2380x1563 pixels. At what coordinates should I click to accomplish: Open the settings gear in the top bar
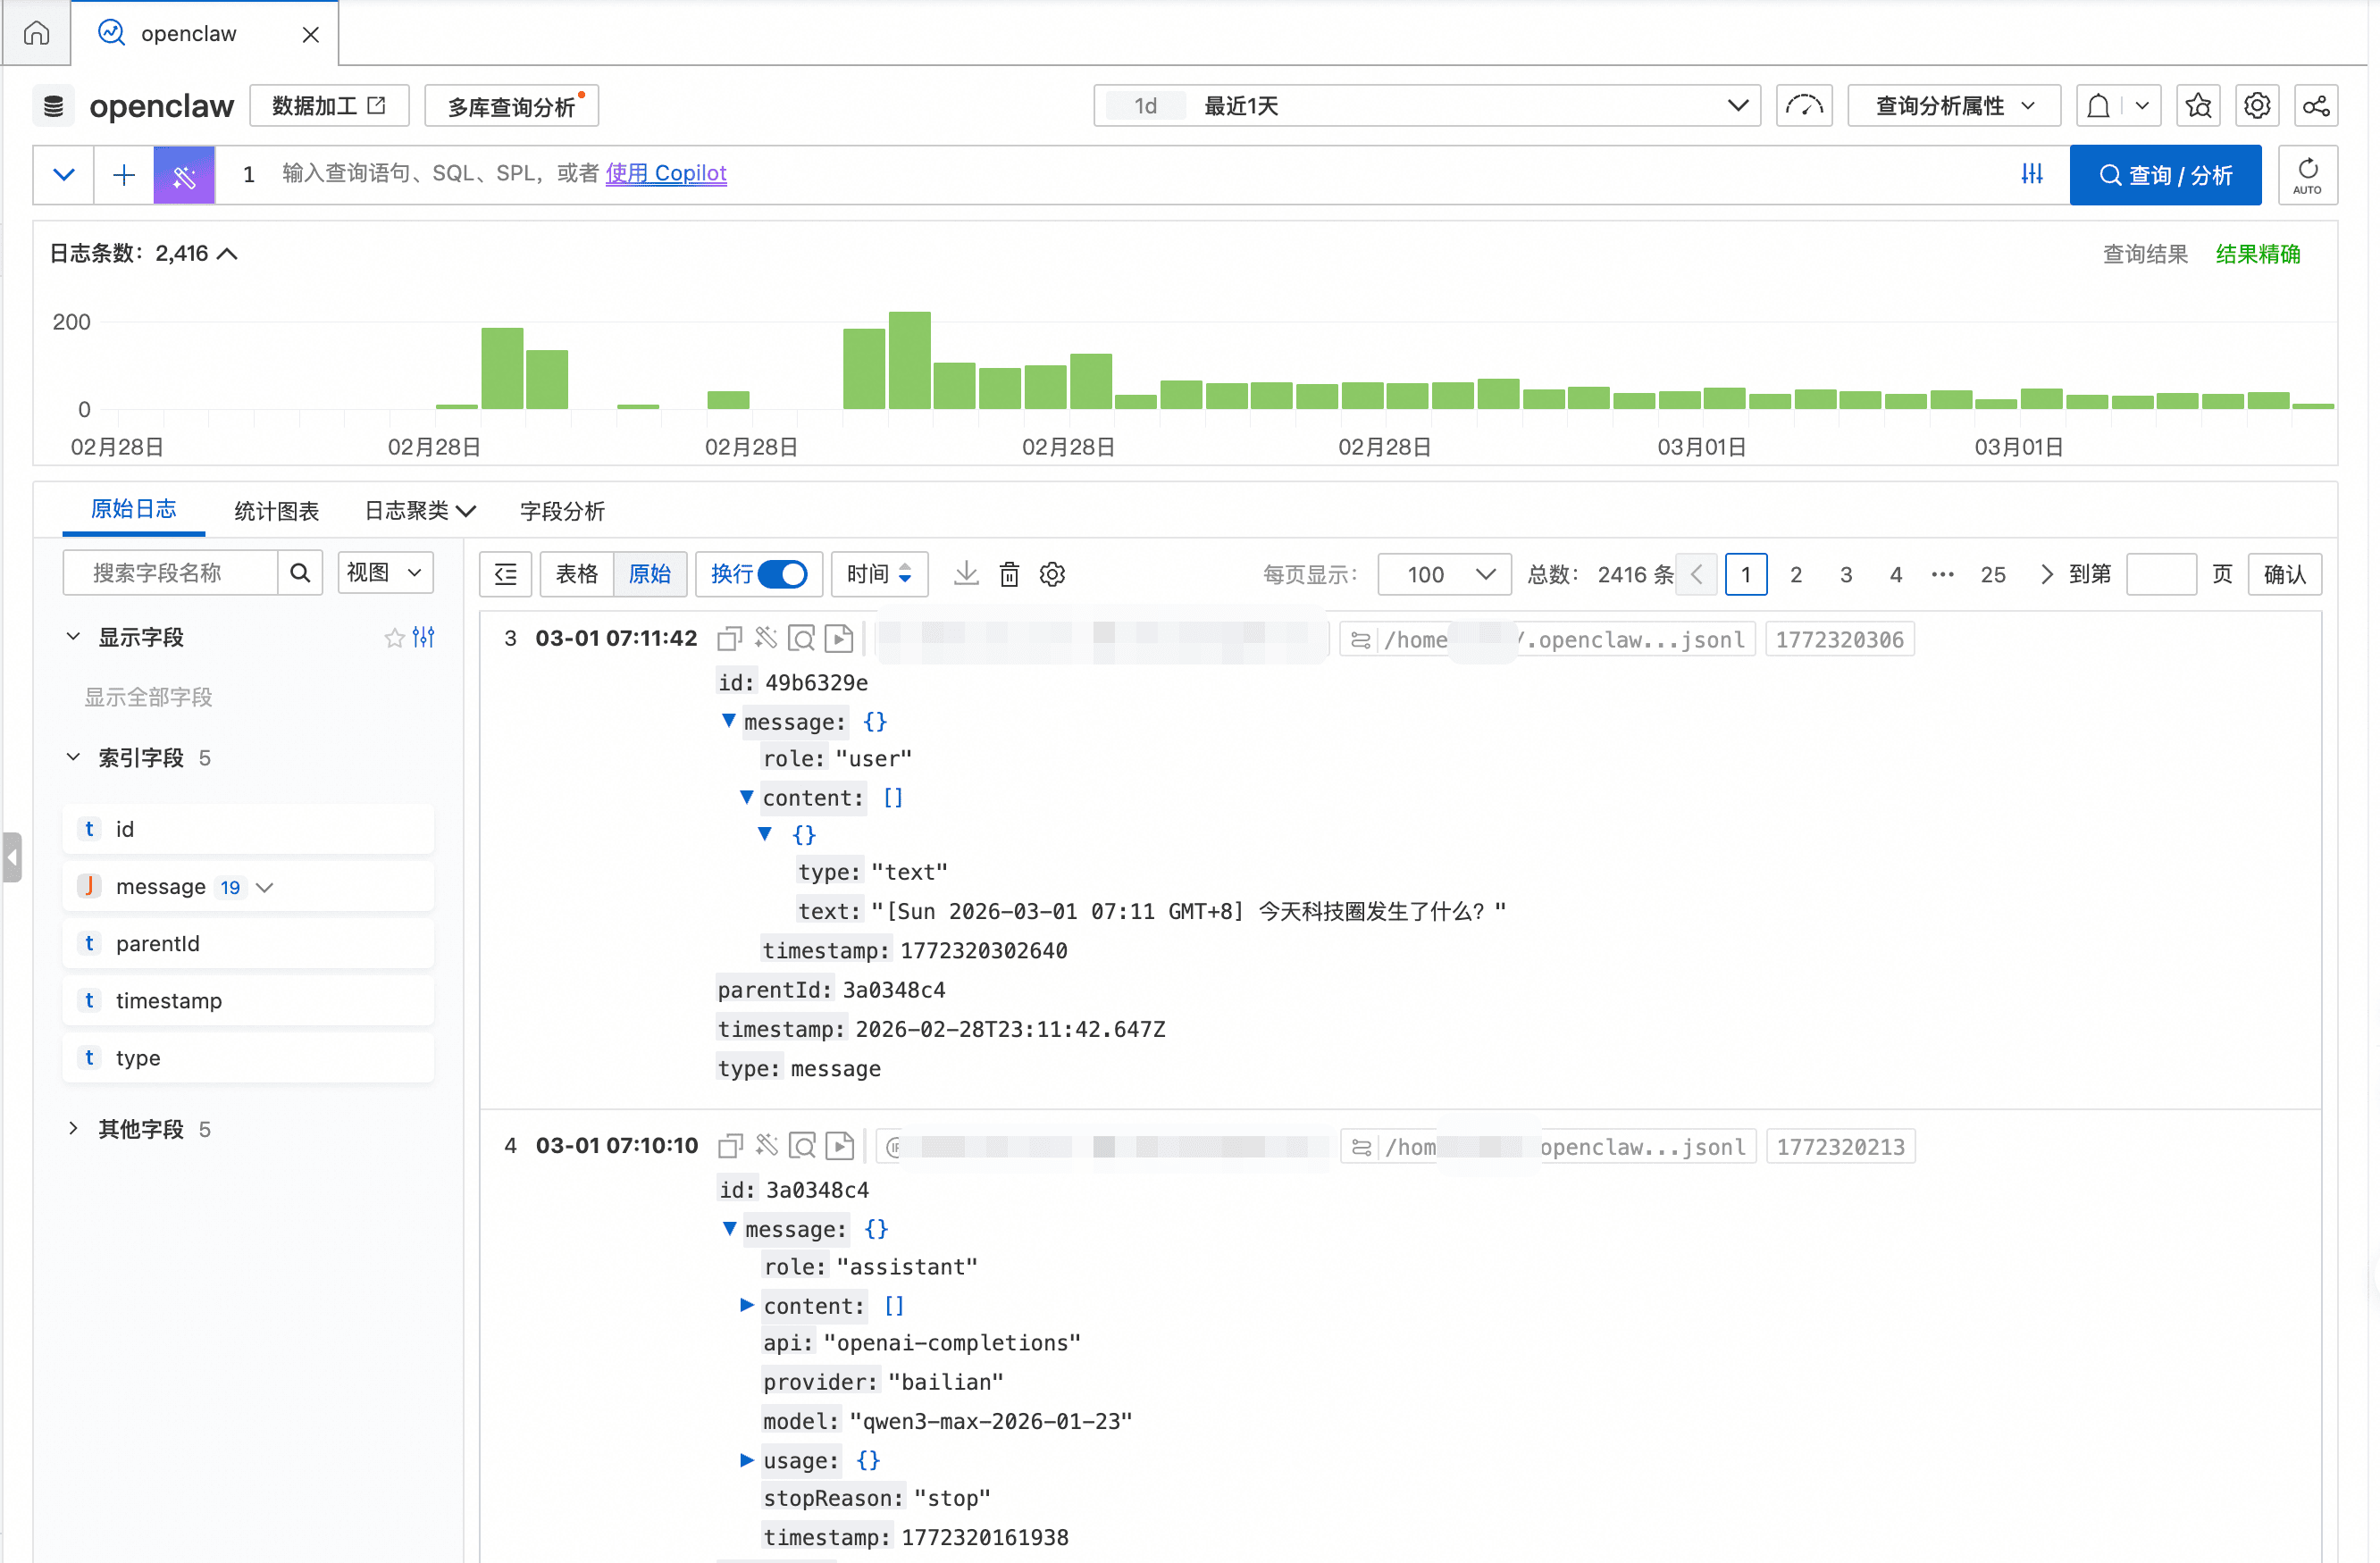(2256, 106)
